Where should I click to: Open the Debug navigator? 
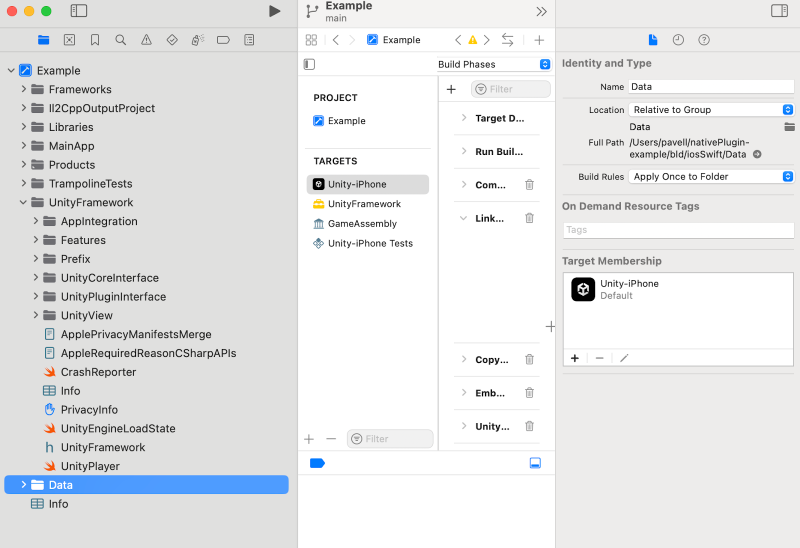tap(197, 40)
